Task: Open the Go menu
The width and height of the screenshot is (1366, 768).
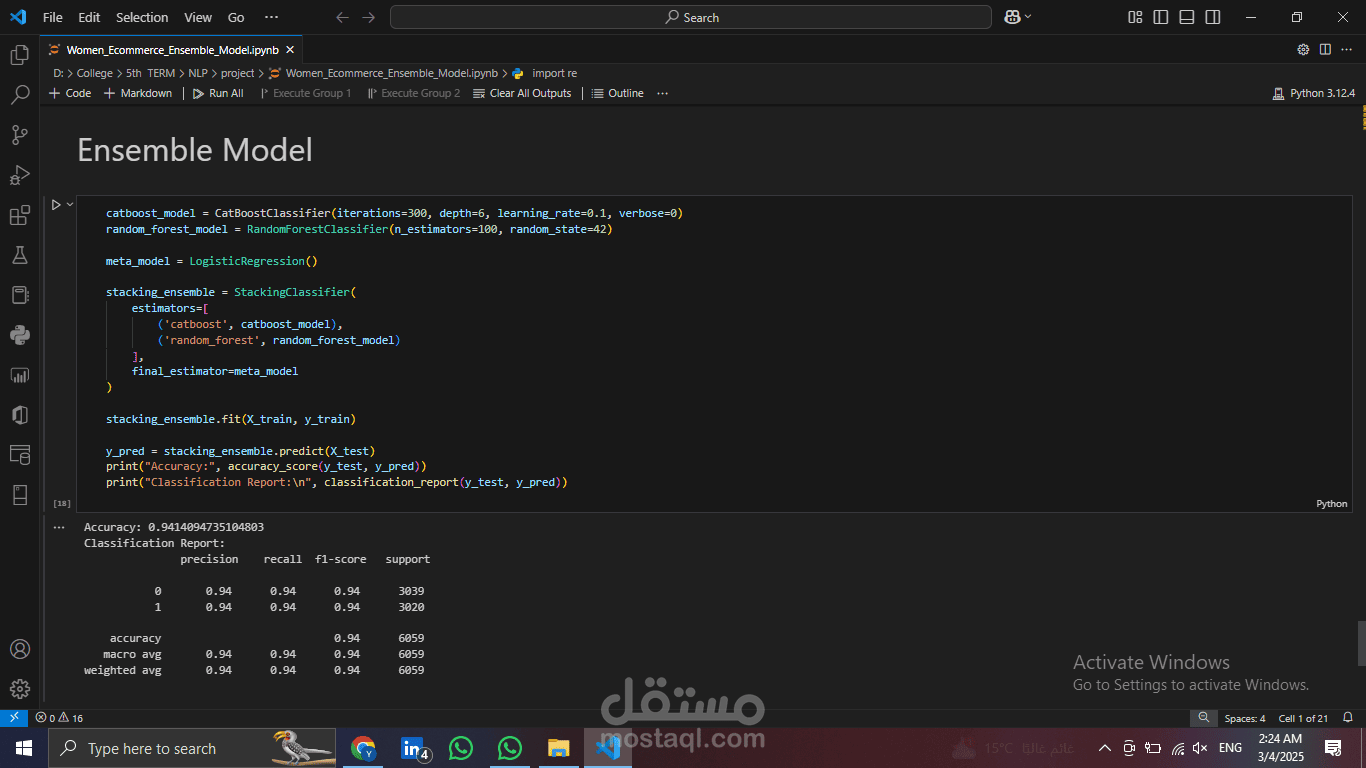Action: (236, 17)
